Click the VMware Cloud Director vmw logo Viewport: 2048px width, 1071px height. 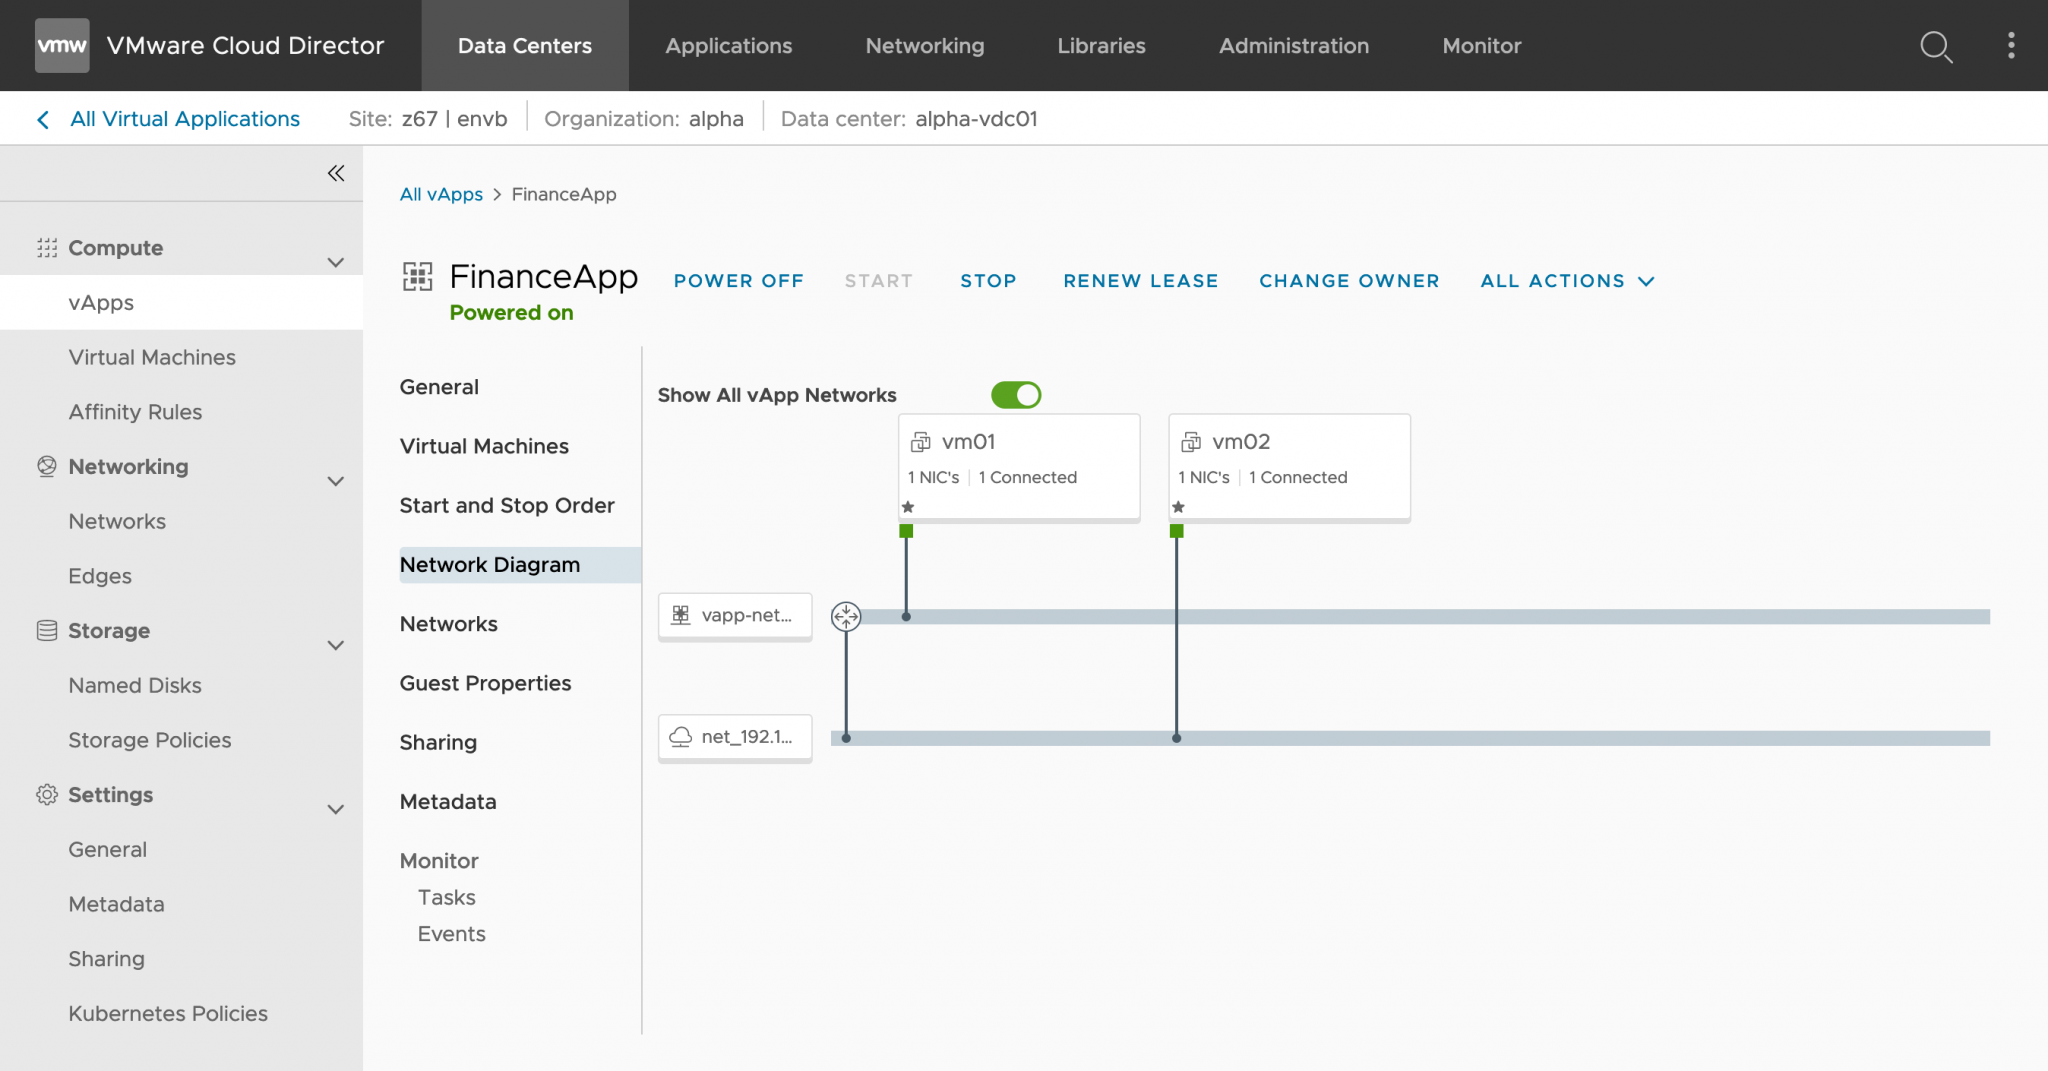[x=61, y=45]
